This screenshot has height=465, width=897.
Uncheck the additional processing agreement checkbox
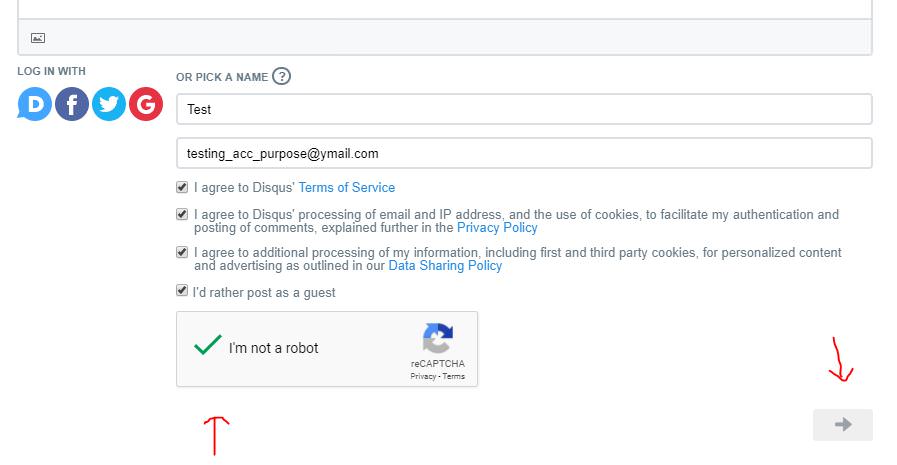click(182, 252)
